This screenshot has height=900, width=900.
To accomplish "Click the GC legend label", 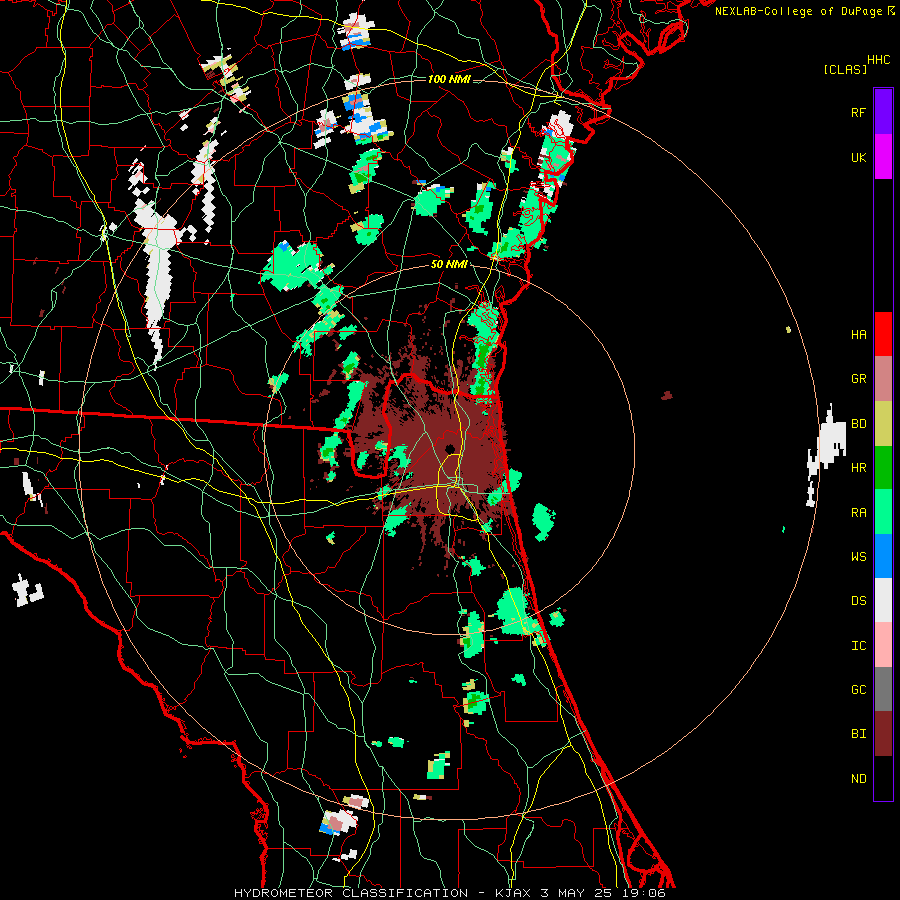I will 858,690.
